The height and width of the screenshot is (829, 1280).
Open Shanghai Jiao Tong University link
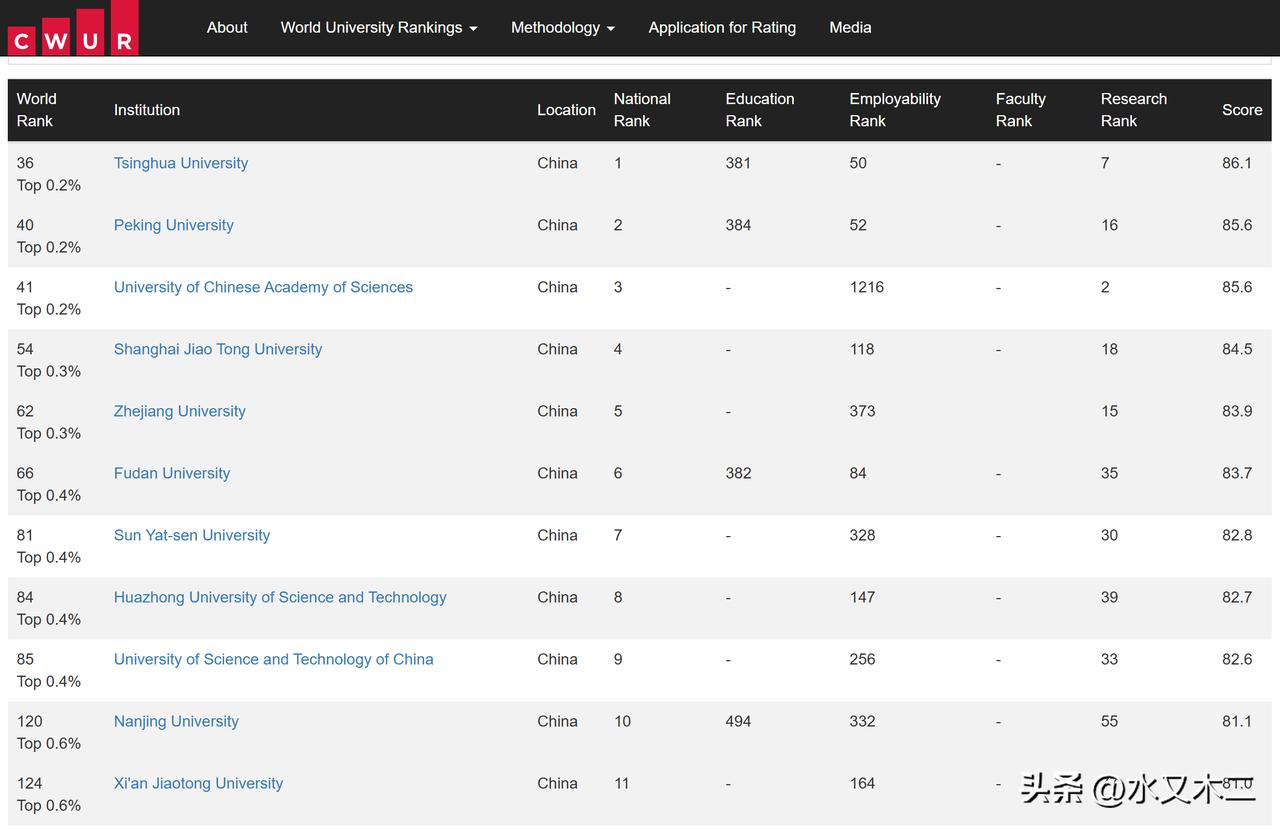218,349
